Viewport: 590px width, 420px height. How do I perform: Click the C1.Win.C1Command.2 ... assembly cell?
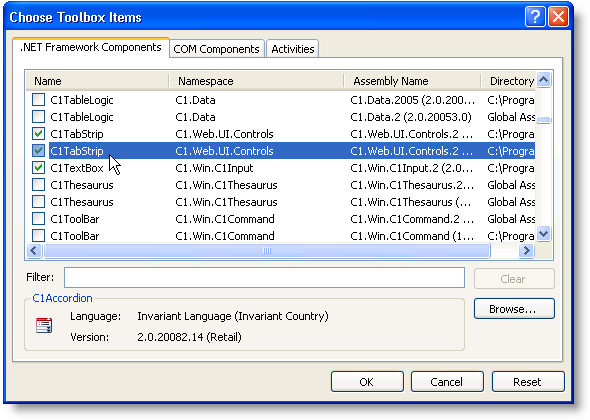[x=412, y=219]
